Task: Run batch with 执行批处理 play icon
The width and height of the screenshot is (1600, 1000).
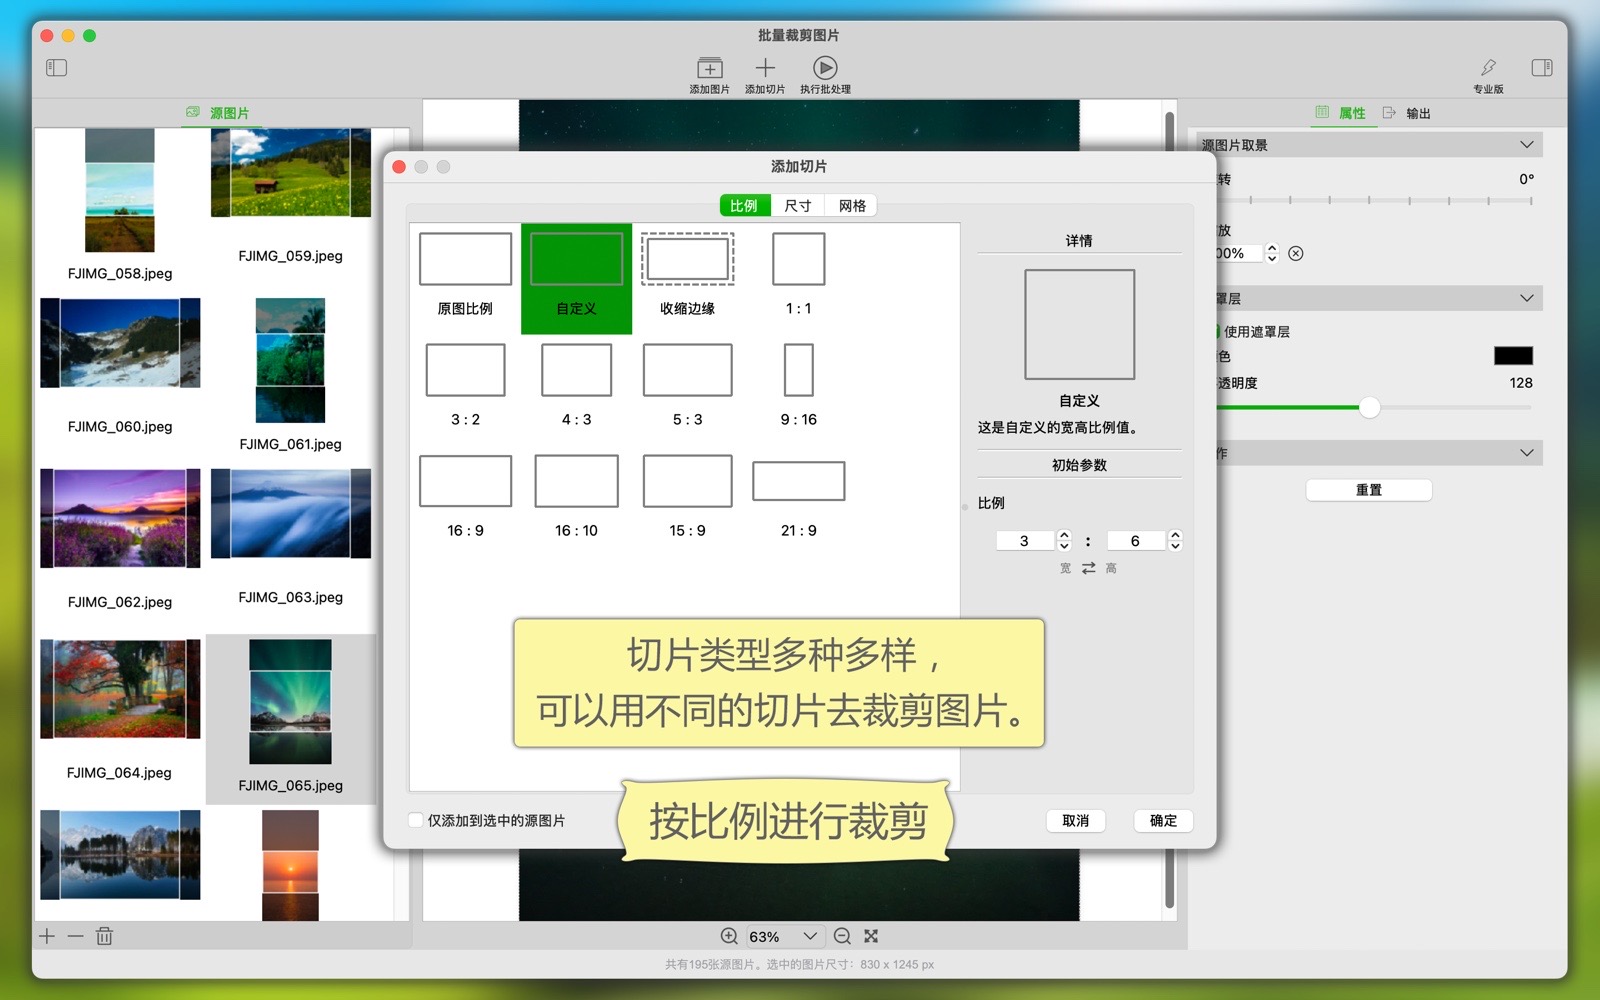Action: click(x=825, y=68)
